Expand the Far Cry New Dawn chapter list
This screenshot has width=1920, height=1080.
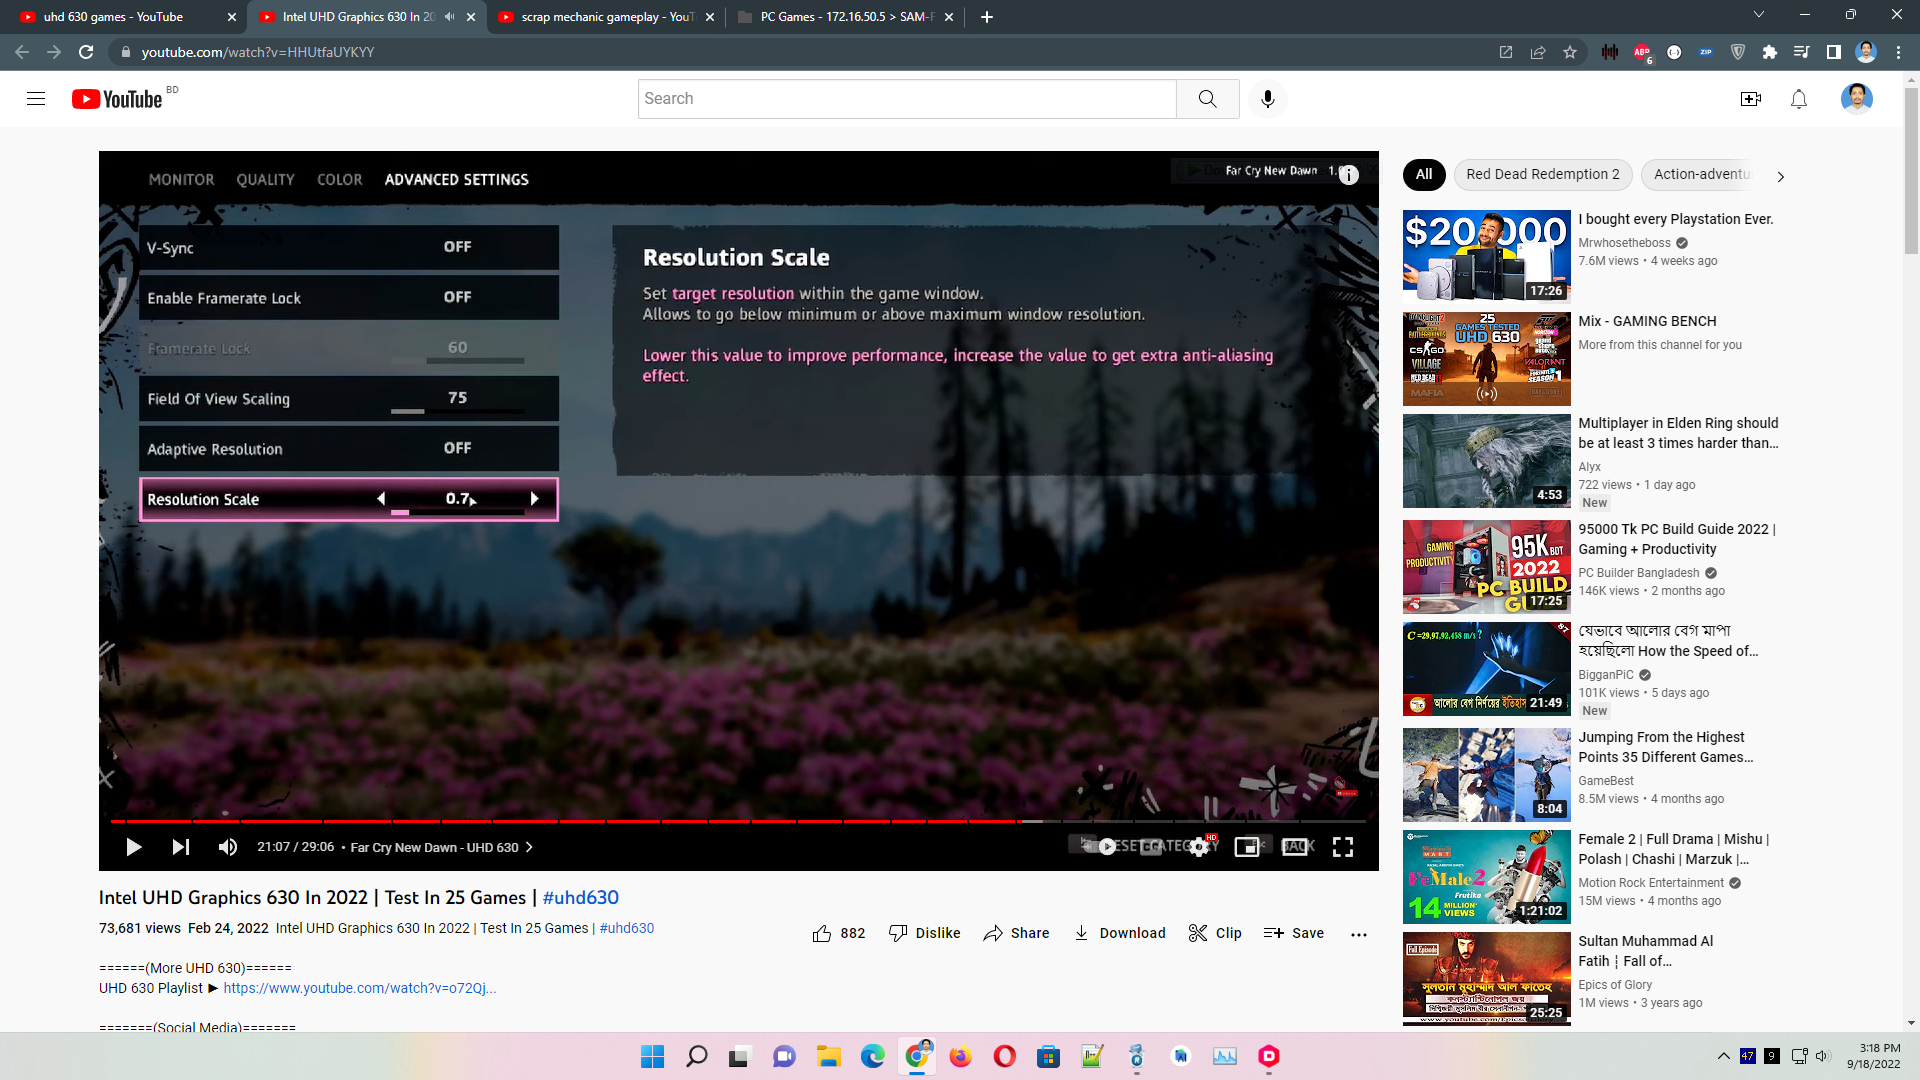pos(442,847)
